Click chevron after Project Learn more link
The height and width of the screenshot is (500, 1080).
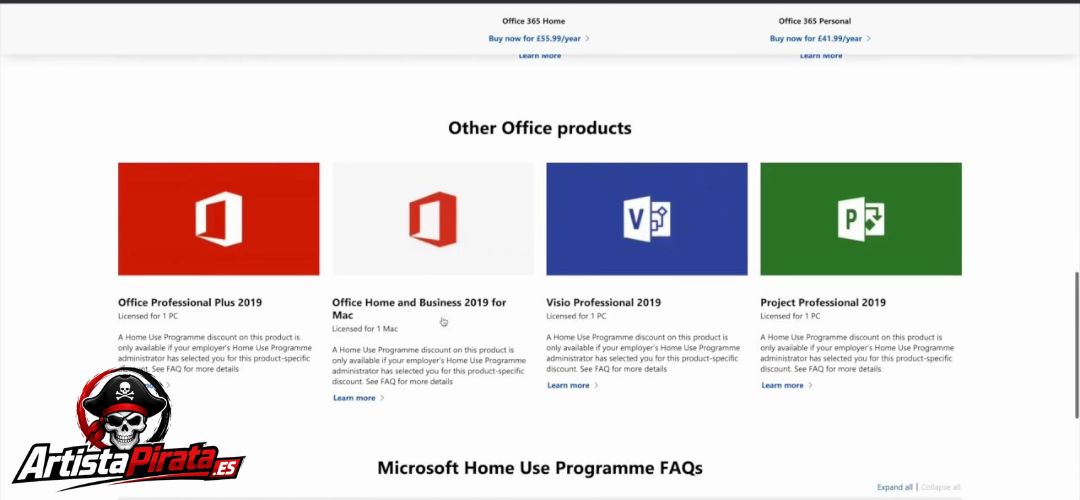coord(811,386)
